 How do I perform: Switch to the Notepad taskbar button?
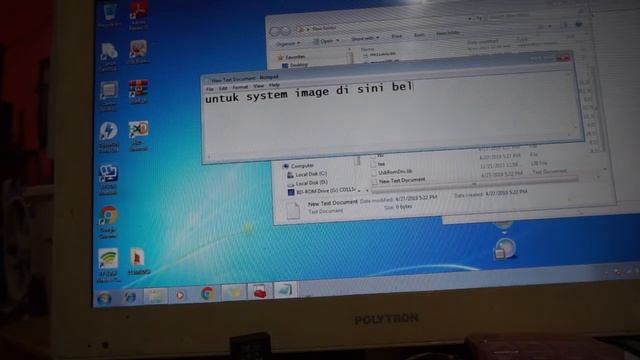click(x=284, y=290)
